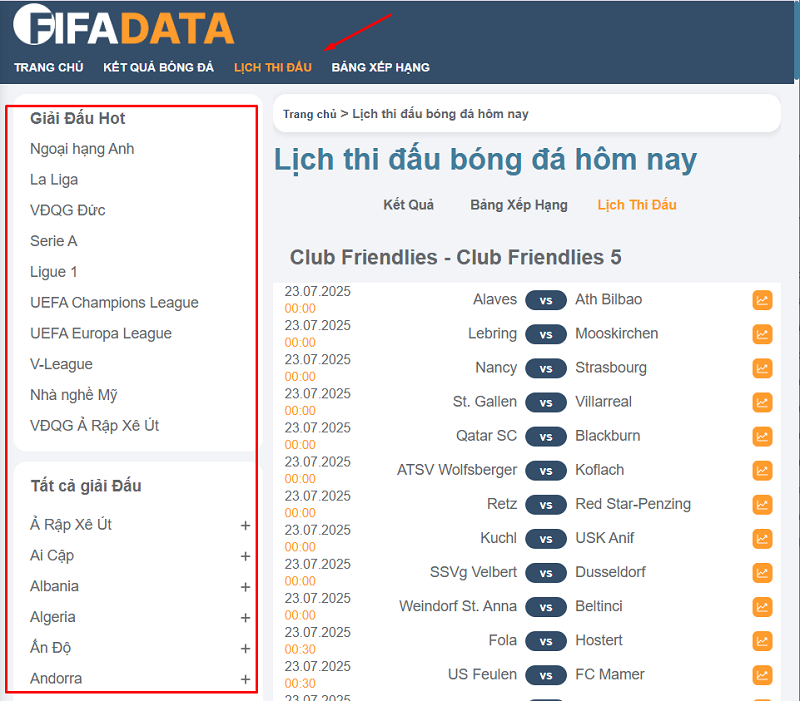The height and width of the screenshot is (701, 800).
Task: Switch to the Bảng Xếp Hạng tab
Action: (x=519, y=205)
